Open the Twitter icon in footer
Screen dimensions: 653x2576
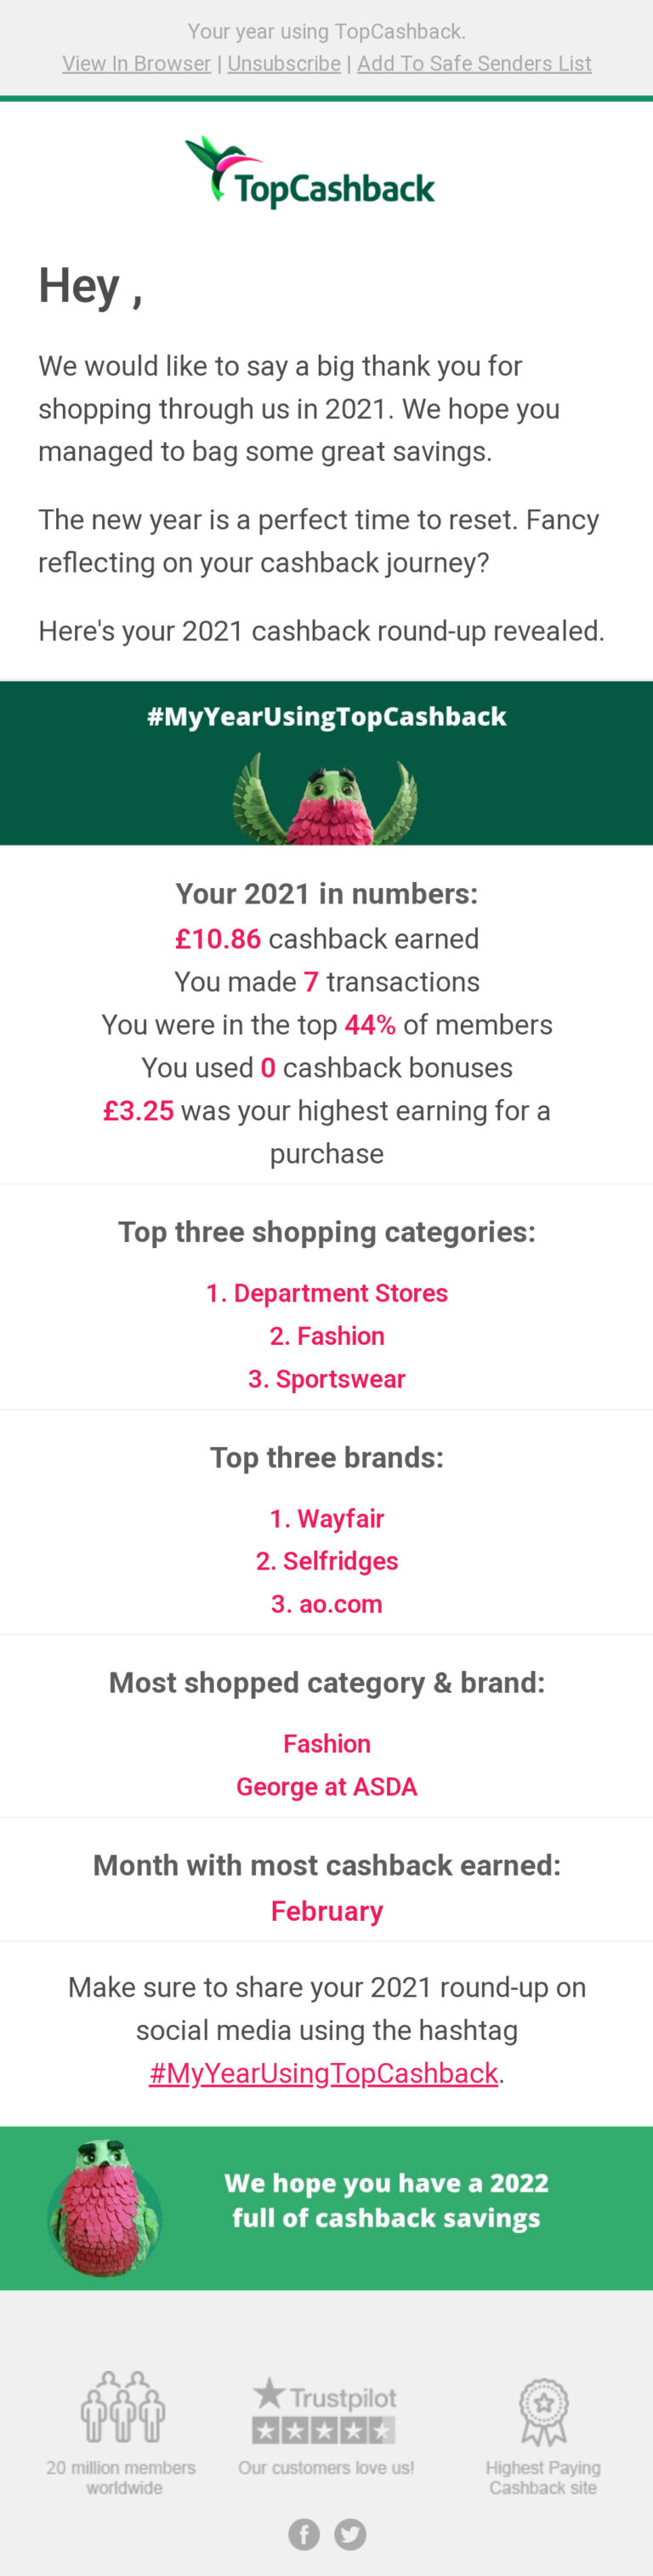point(350,2534)
